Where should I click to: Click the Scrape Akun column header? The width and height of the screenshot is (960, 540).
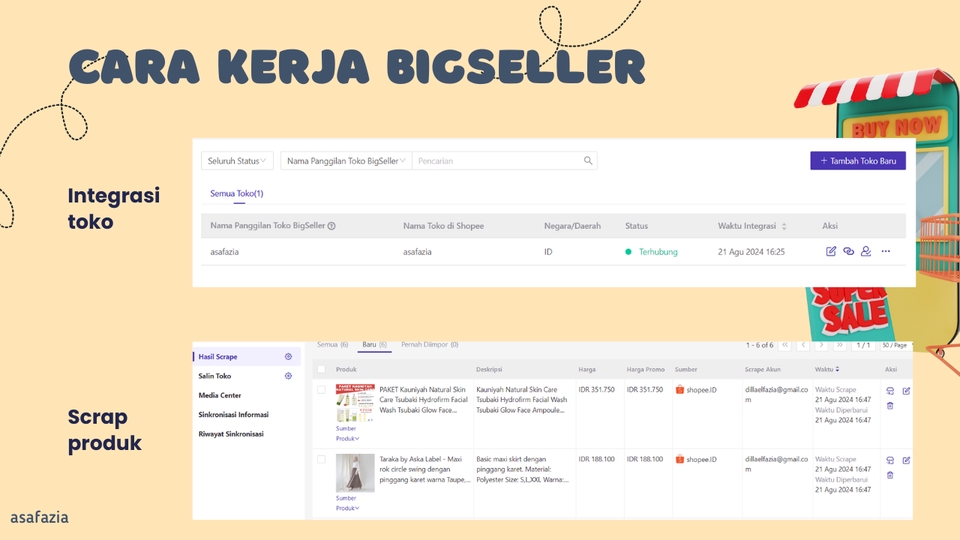(x=762, y=369)
